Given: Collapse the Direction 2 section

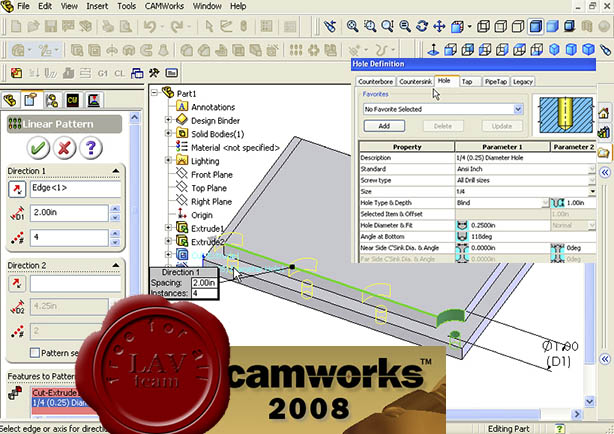Looking at the screenshot, I should 116,265.
